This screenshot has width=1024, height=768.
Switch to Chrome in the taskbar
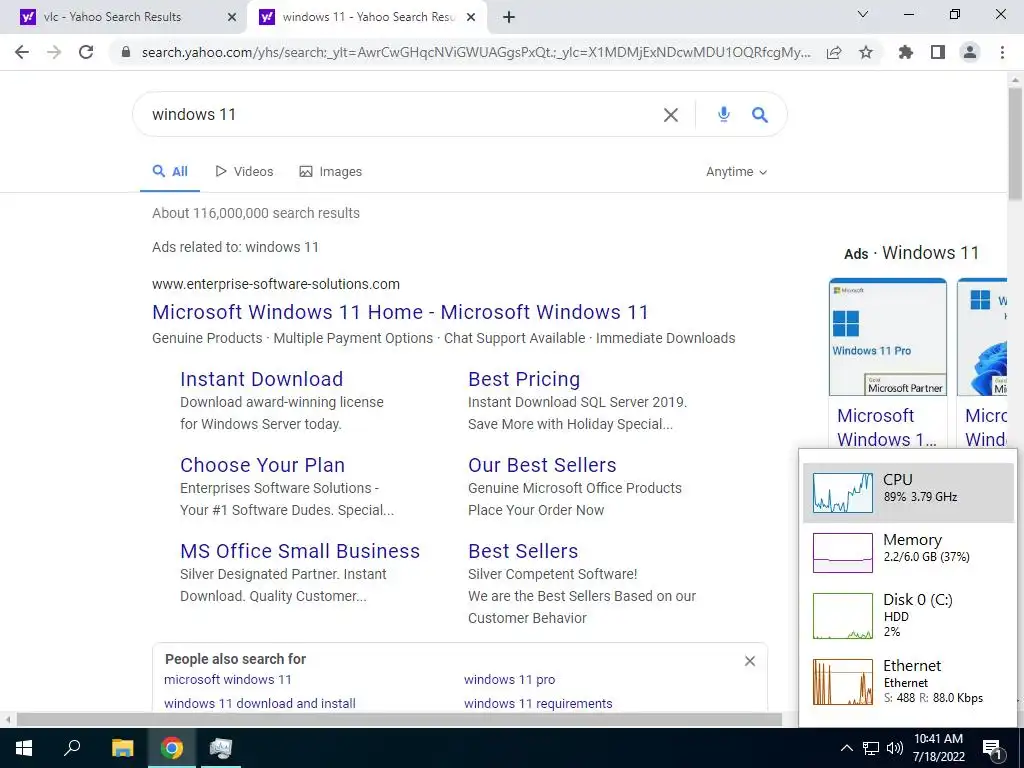[x=172, y=748]
